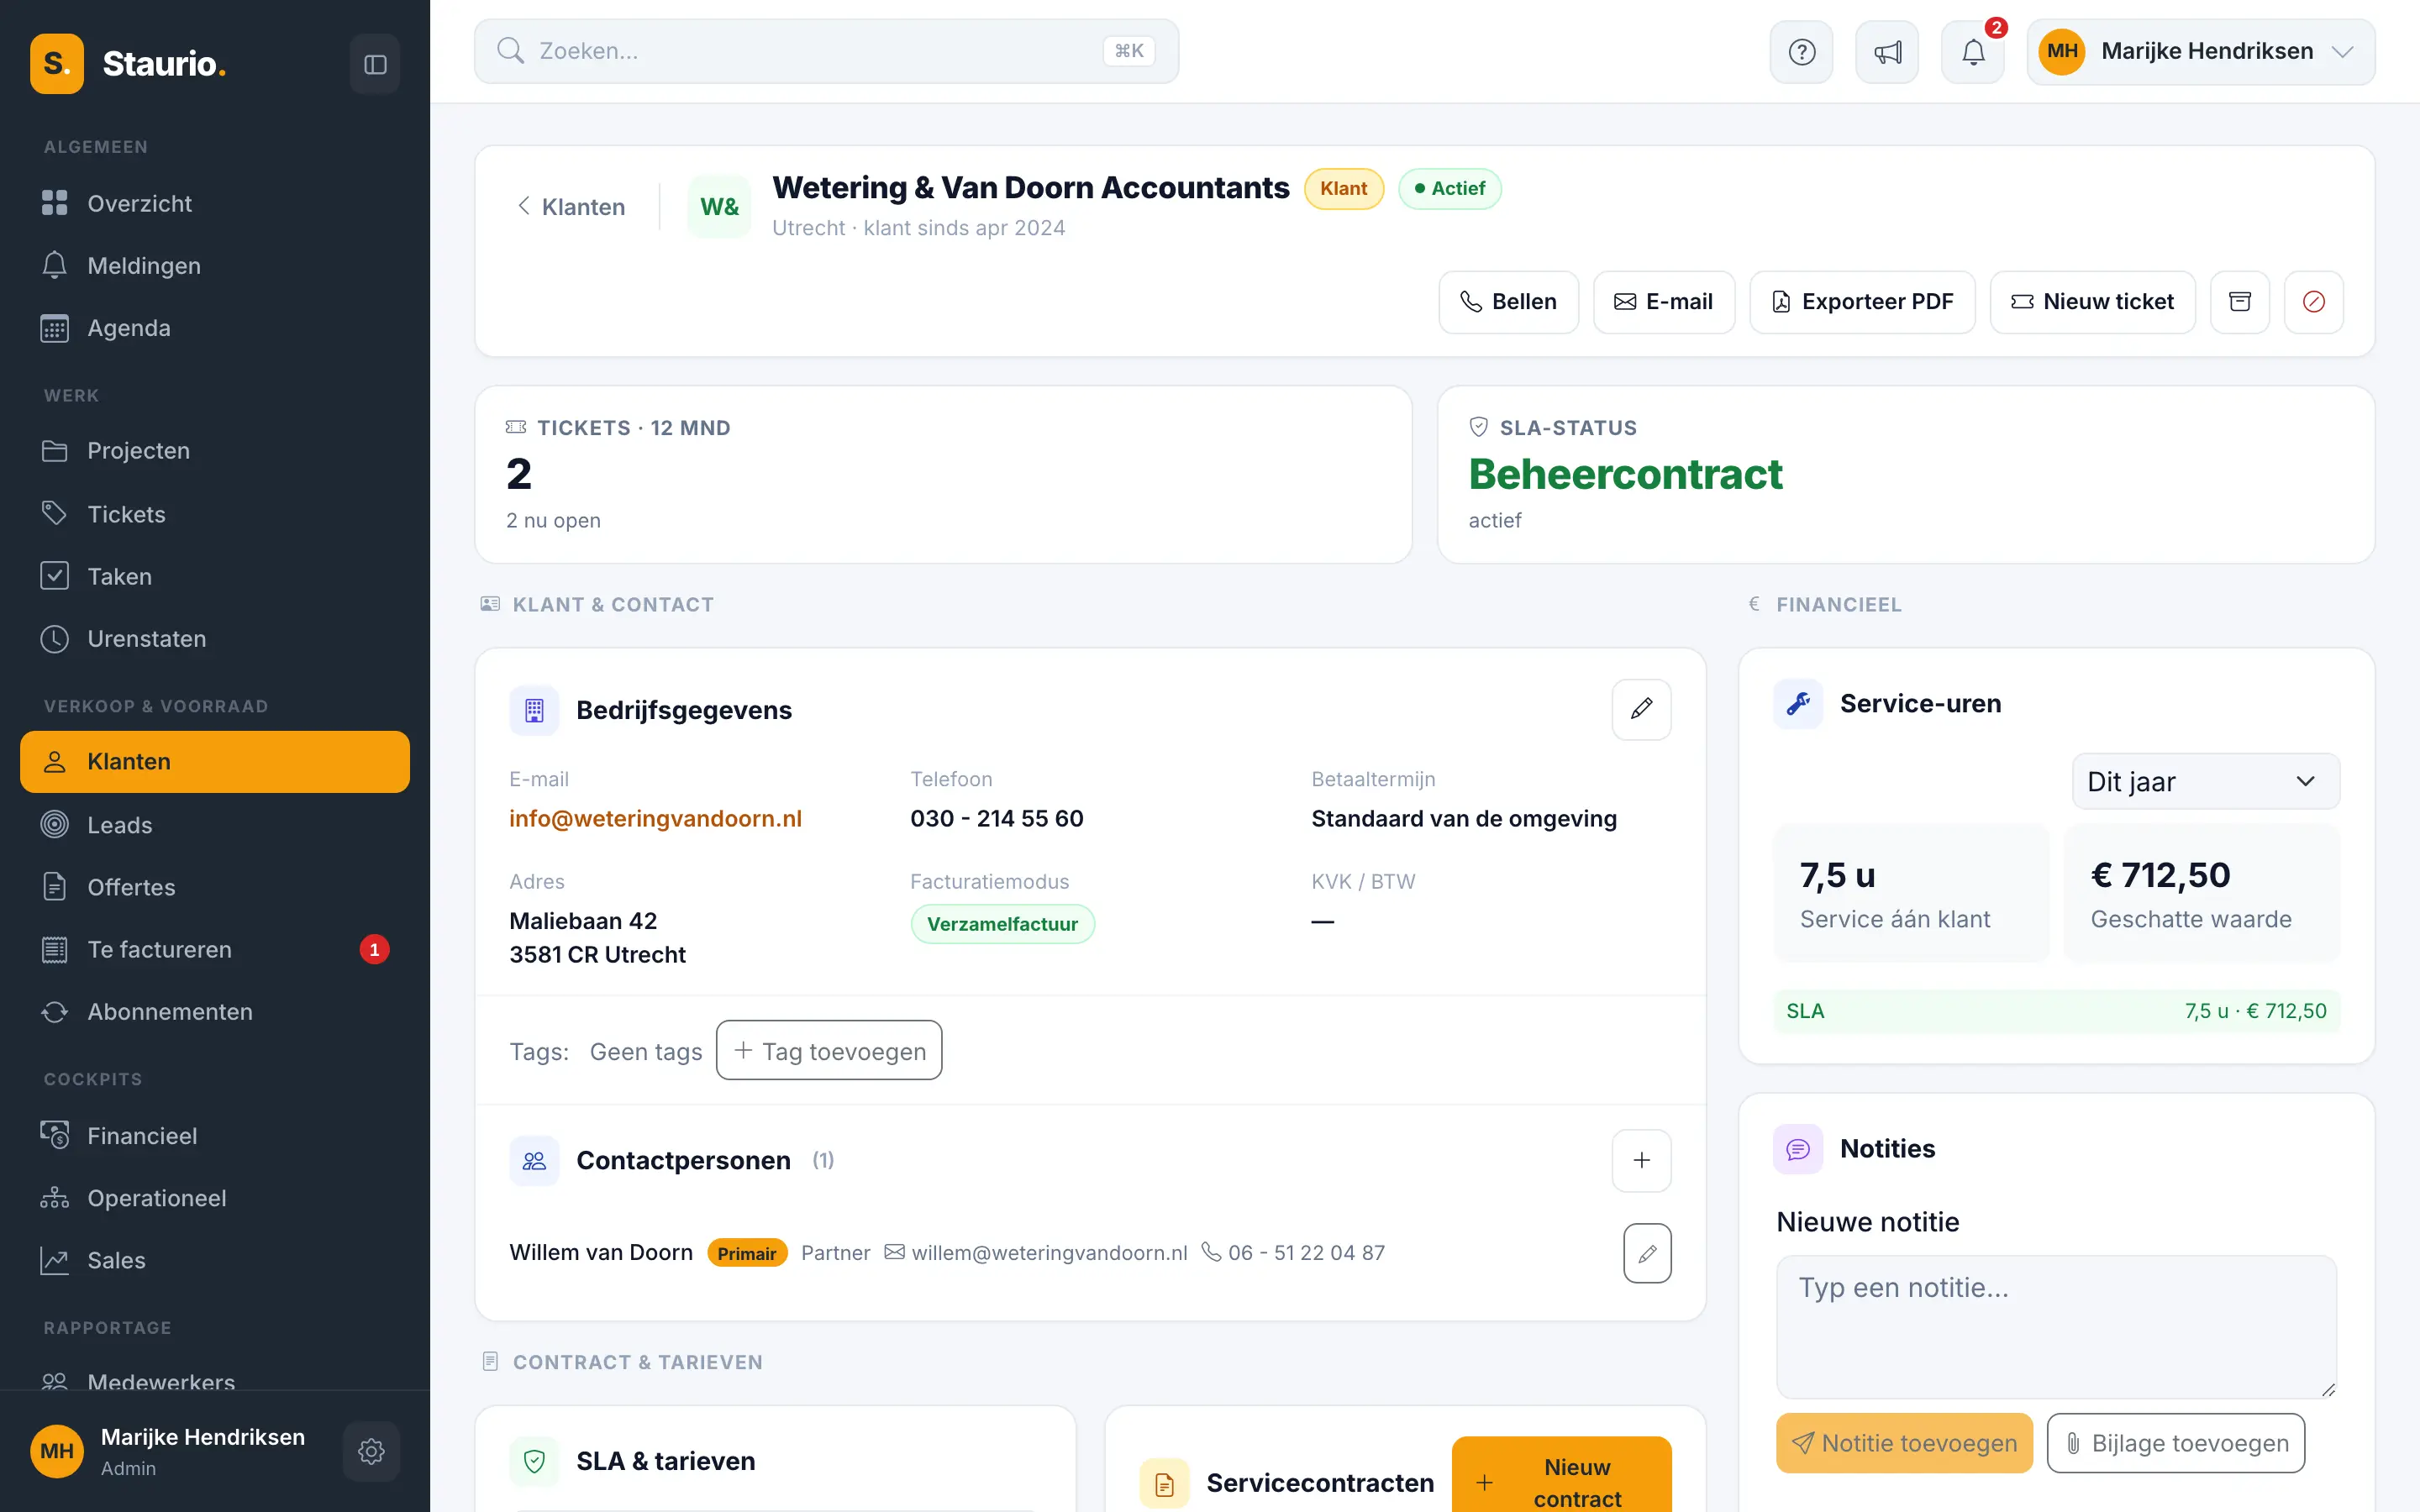Open info@weteringvandoorn.nl email link
The height and width of the screenshot is (1512, 2420).
[655, 819]
